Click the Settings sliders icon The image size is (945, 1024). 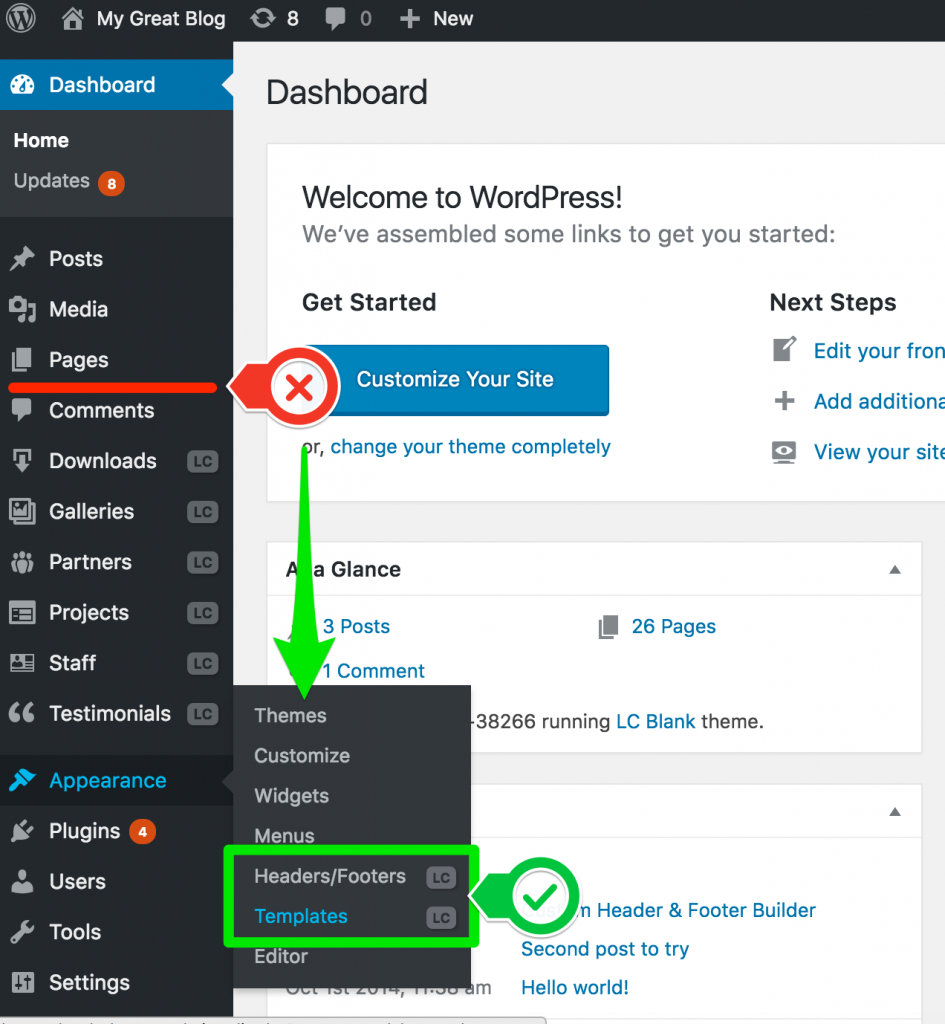point(23,982)
